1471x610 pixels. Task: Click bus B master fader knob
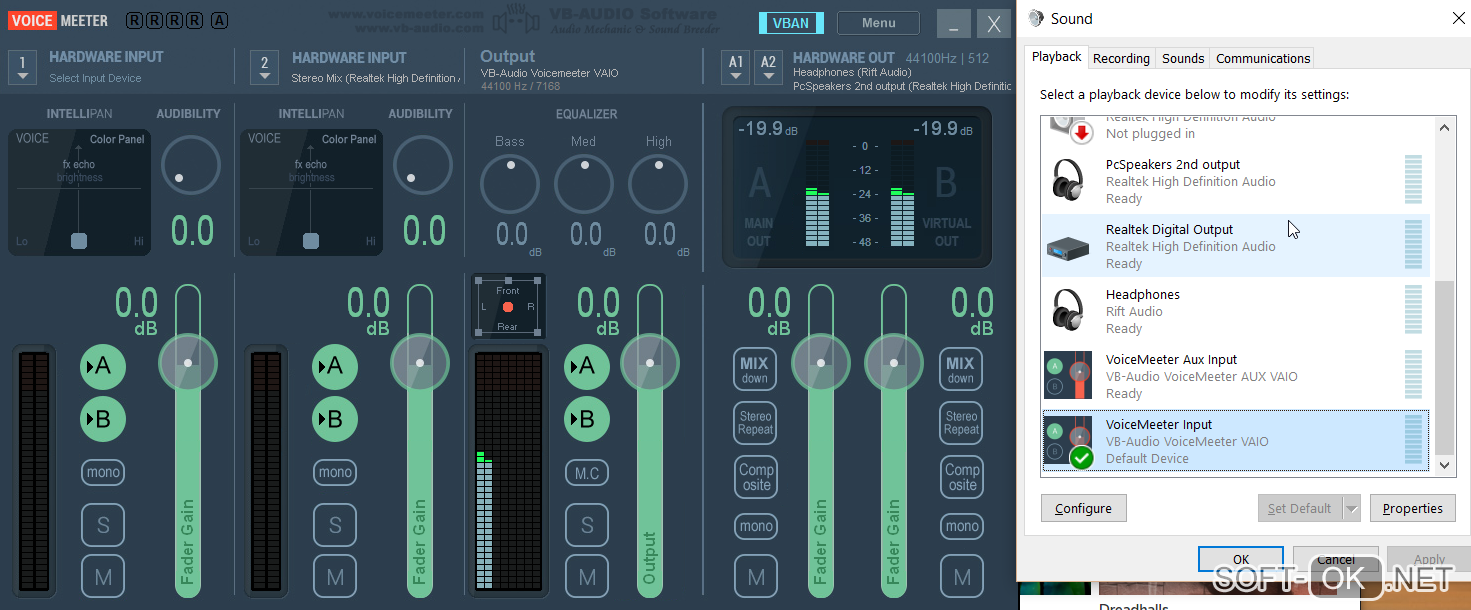pyautogui.click(x=894, y=362)
